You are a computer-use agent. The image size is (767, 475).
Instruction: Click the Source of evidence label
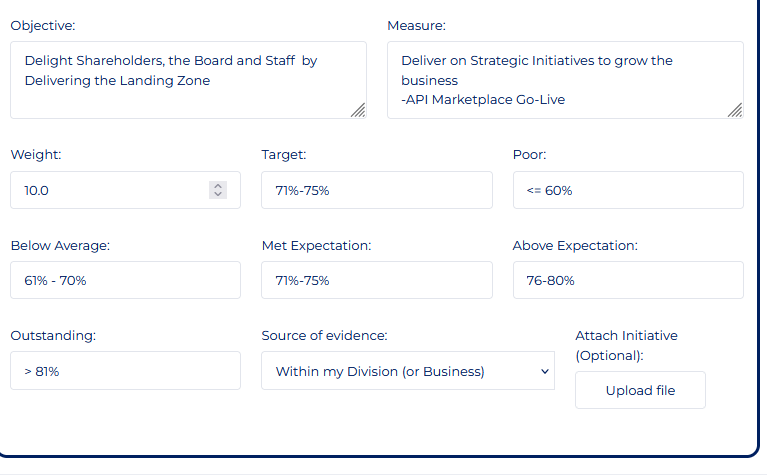pyautogui.click(x=324, y=335)
